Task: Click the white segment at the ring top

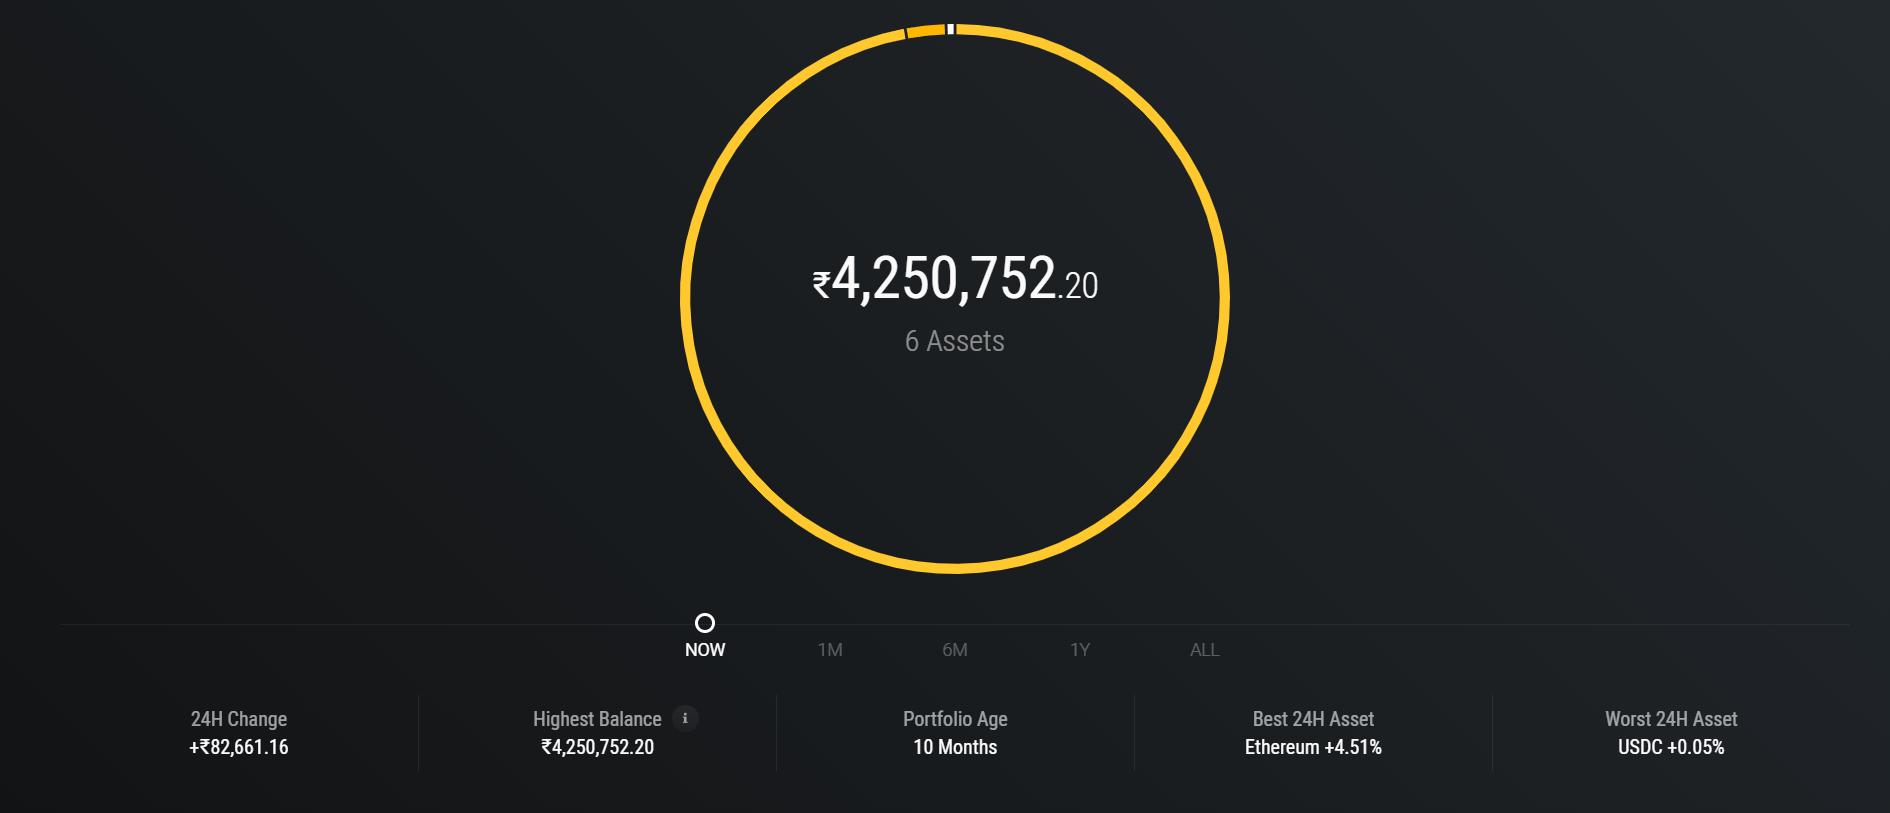Action: [951, 29]
